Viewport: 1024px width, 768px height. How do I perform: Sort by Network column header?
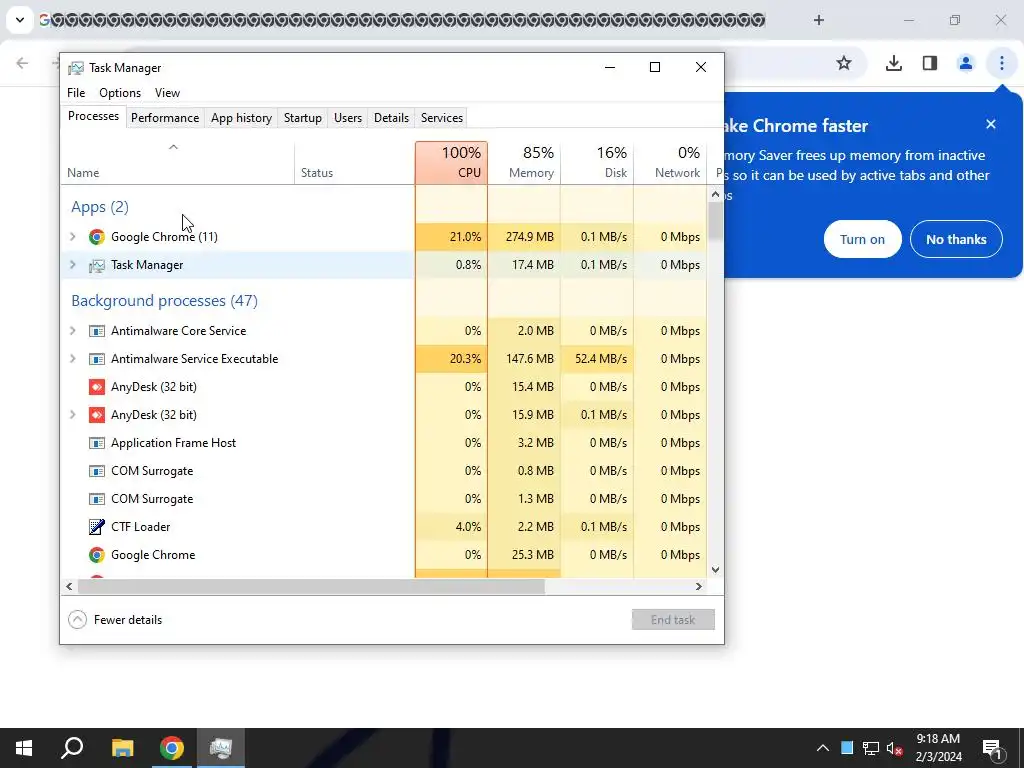[x=670, y=163]
